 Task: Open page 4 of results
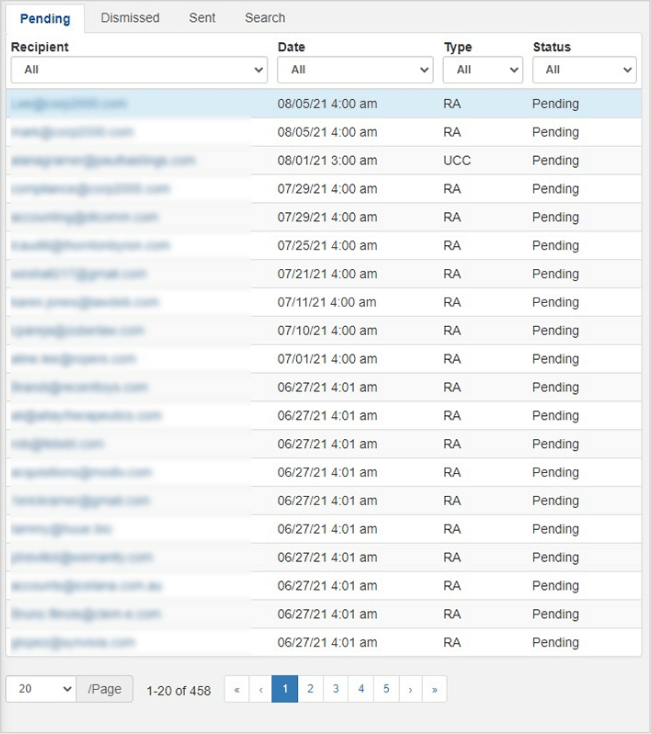(x=361, y=689)
